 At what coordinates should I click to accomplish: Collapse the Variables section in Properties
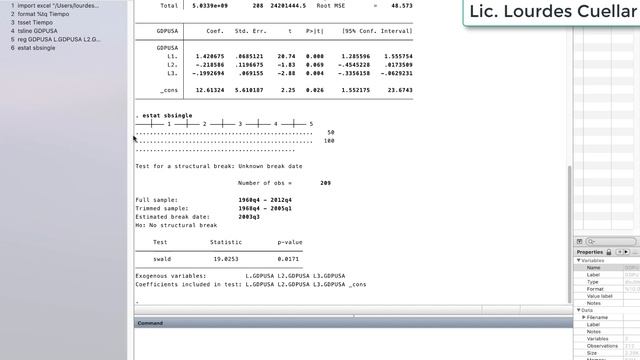578,260
